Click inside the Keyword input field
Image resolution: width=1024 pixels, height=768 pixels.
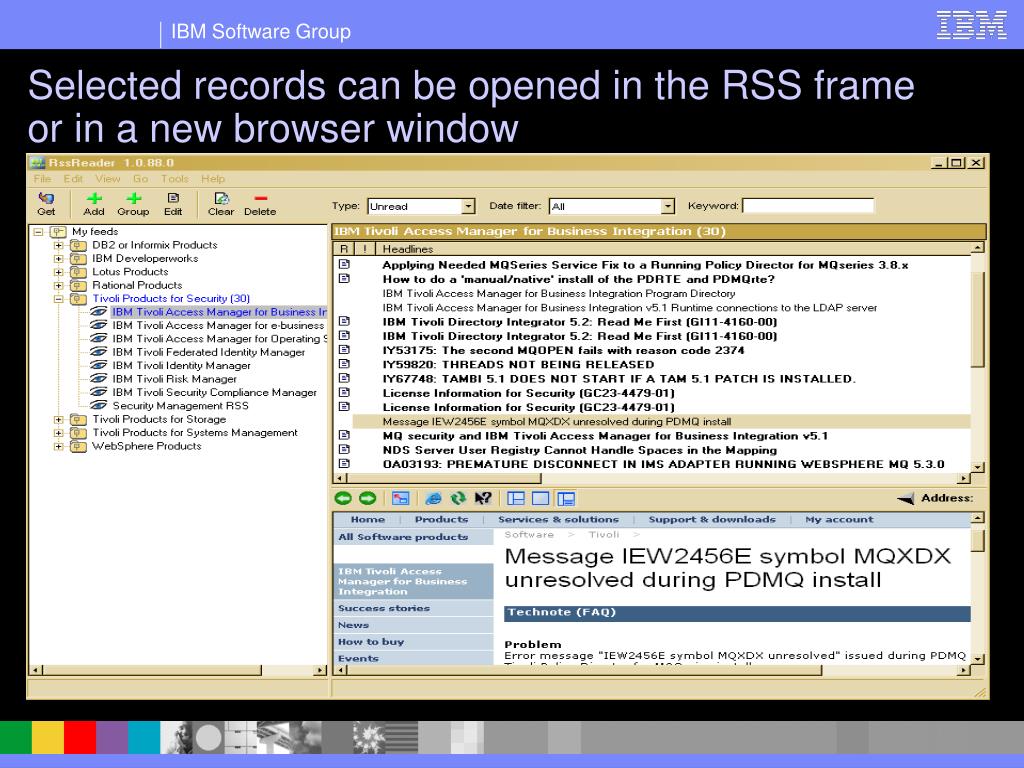(808, 206)
